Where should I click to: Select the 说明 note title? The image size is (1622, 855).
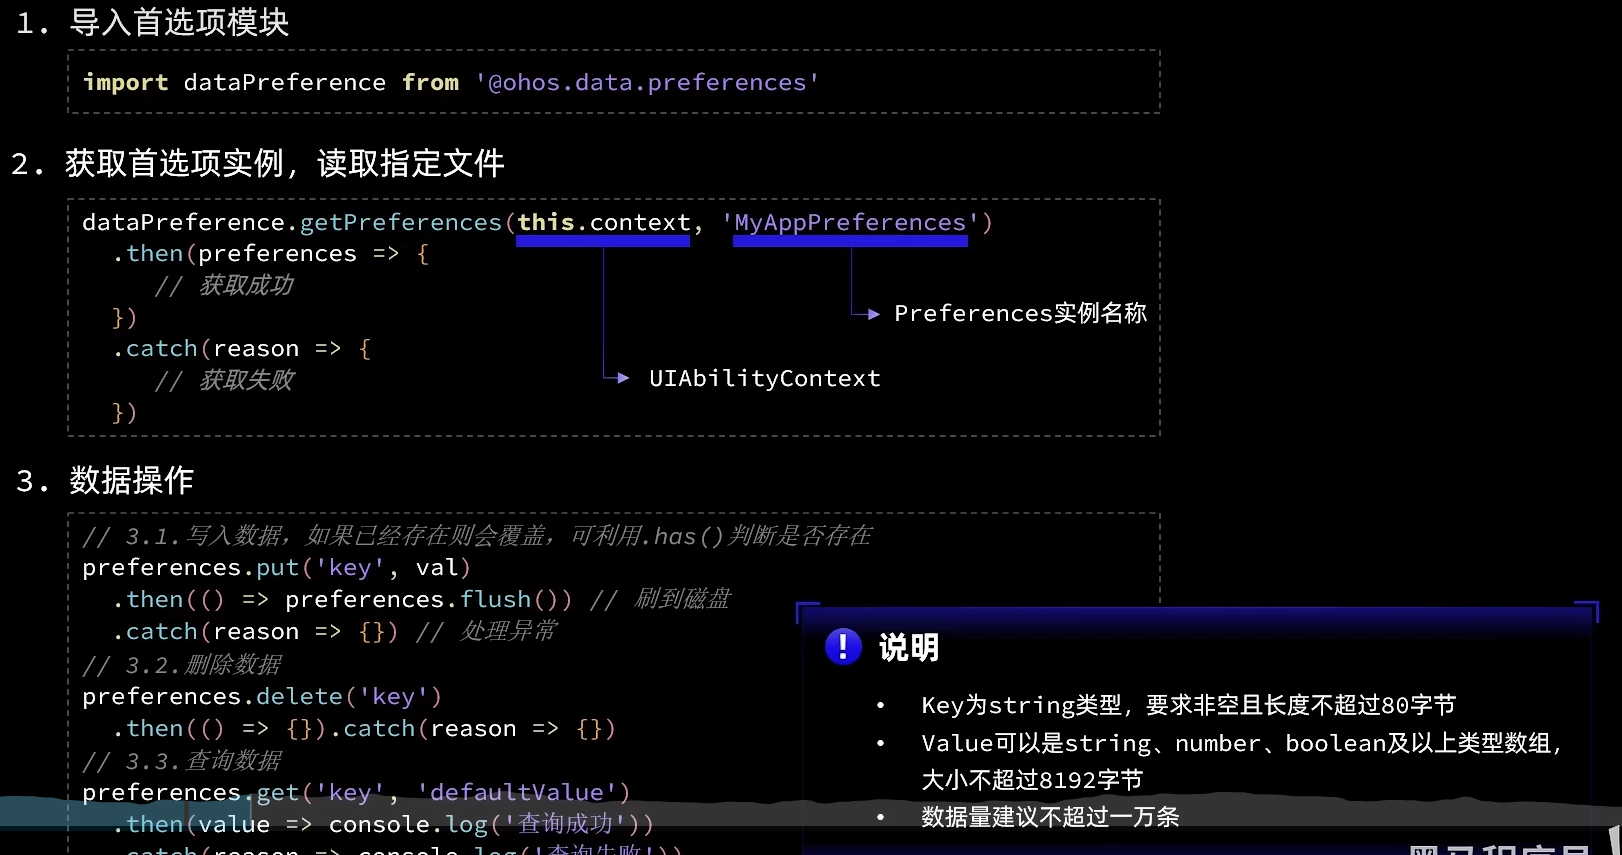click(908, 648)
